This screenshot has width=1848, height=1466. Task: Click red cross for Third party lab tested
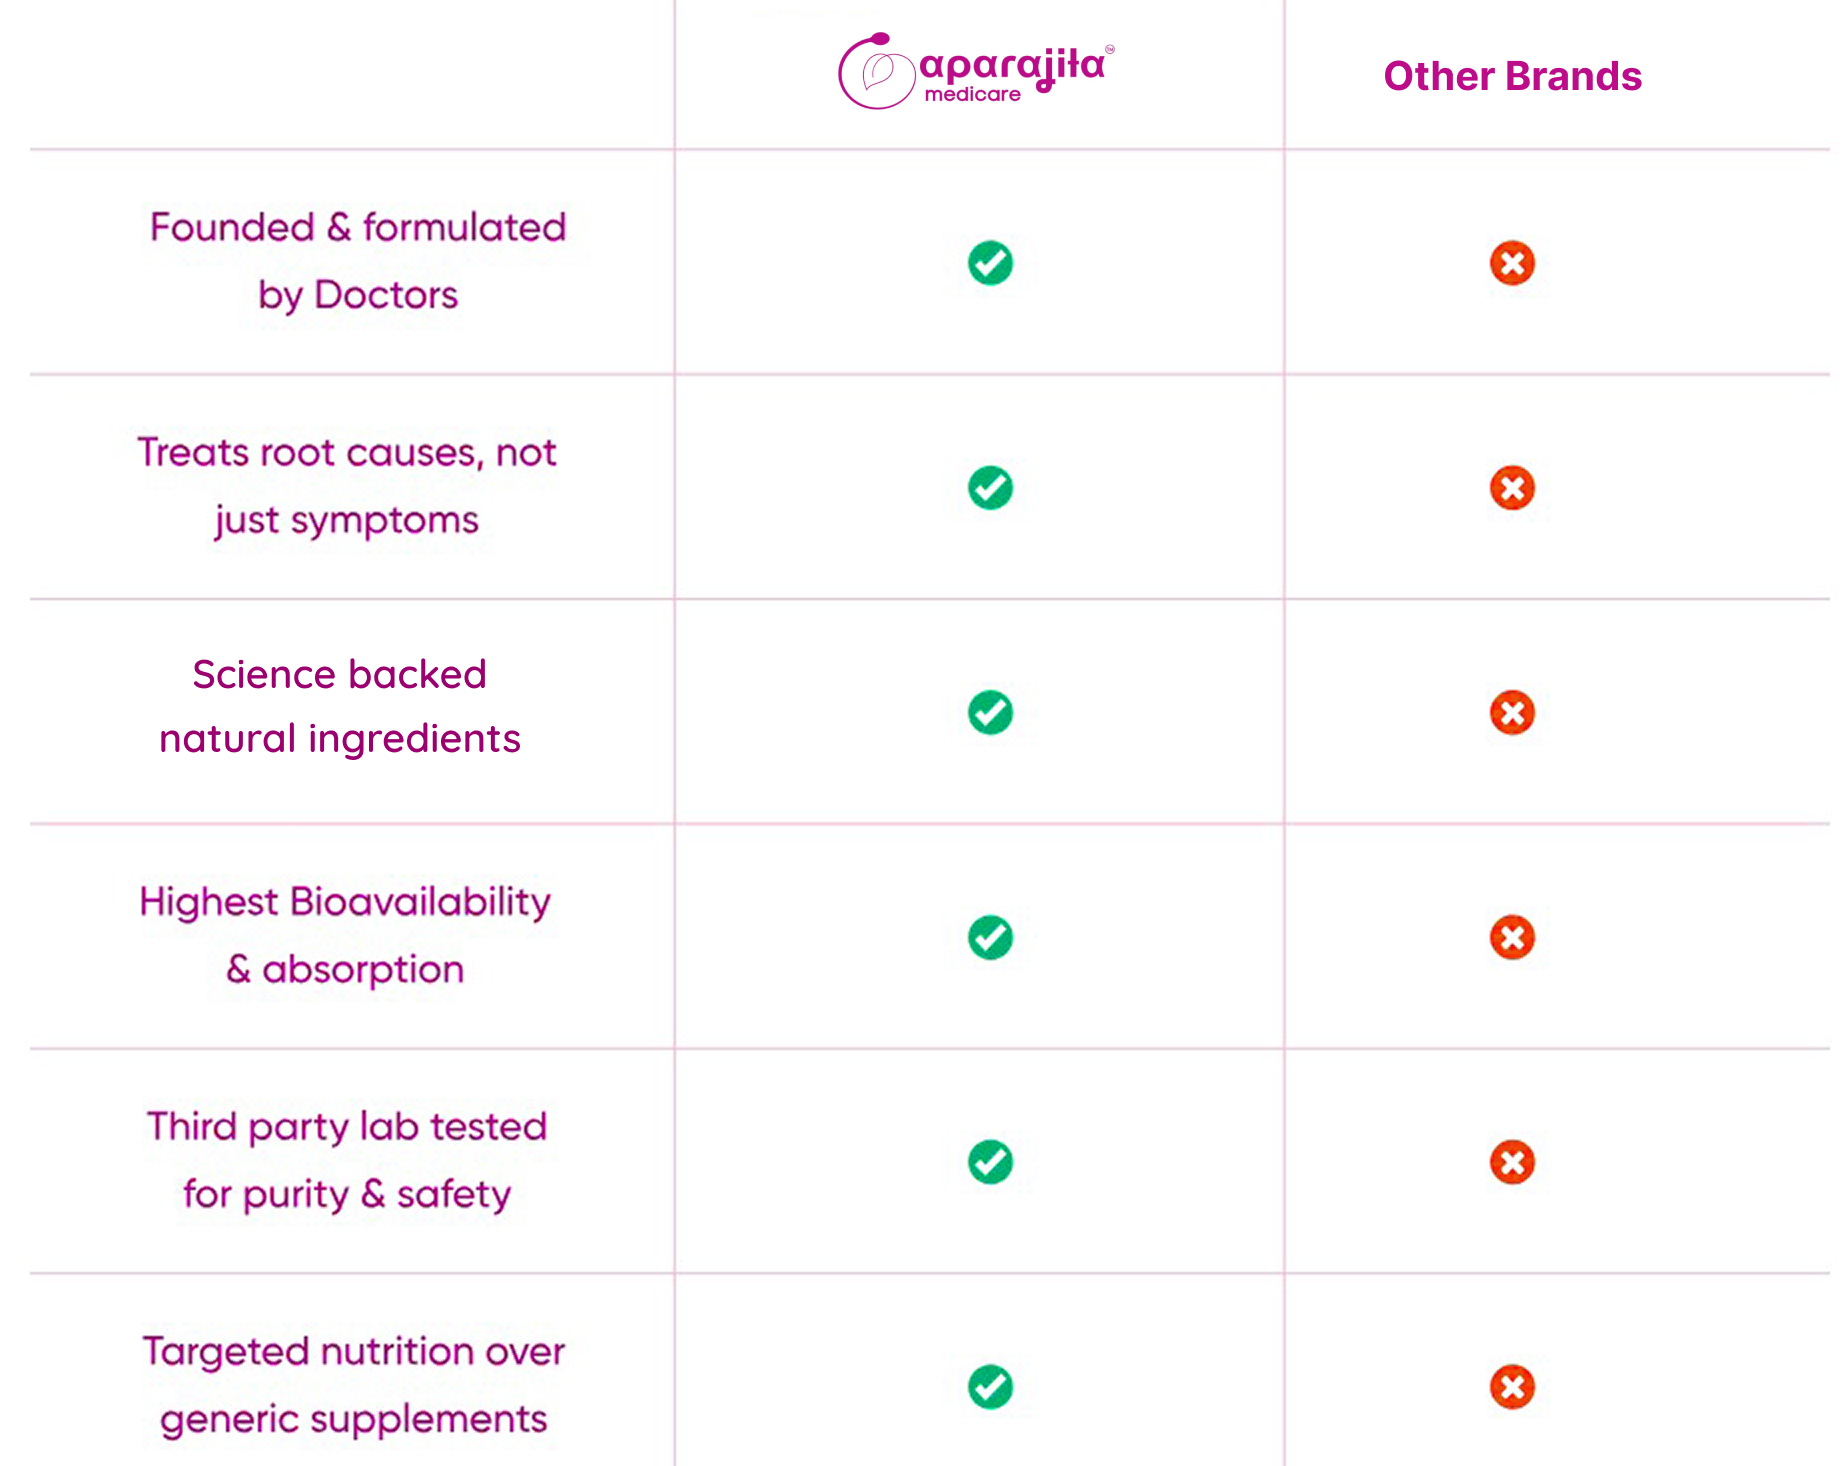[x=1512, y=1162]
